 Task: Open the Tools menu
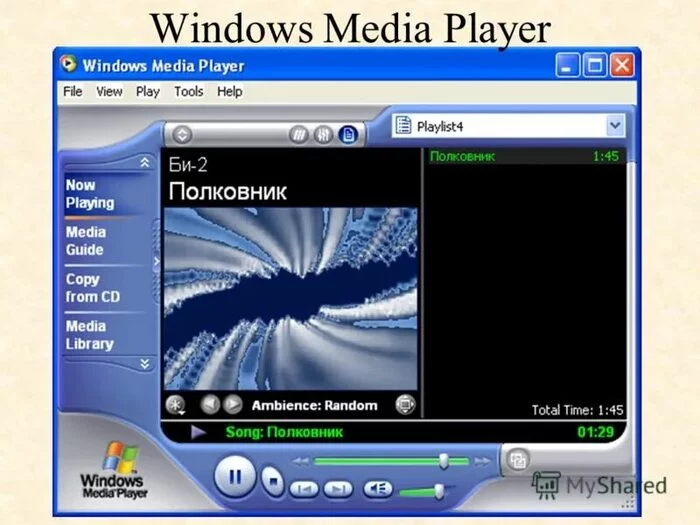coord(189,92)
